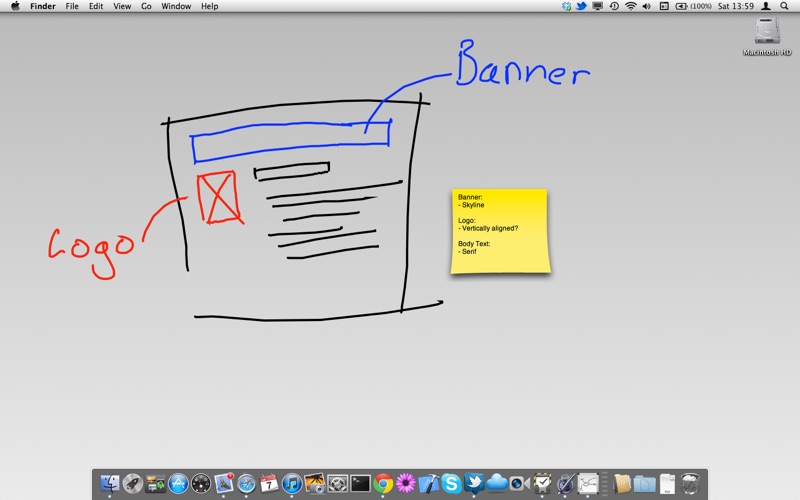
Task: Select the yellow sticky note
Action: (499, 230)
